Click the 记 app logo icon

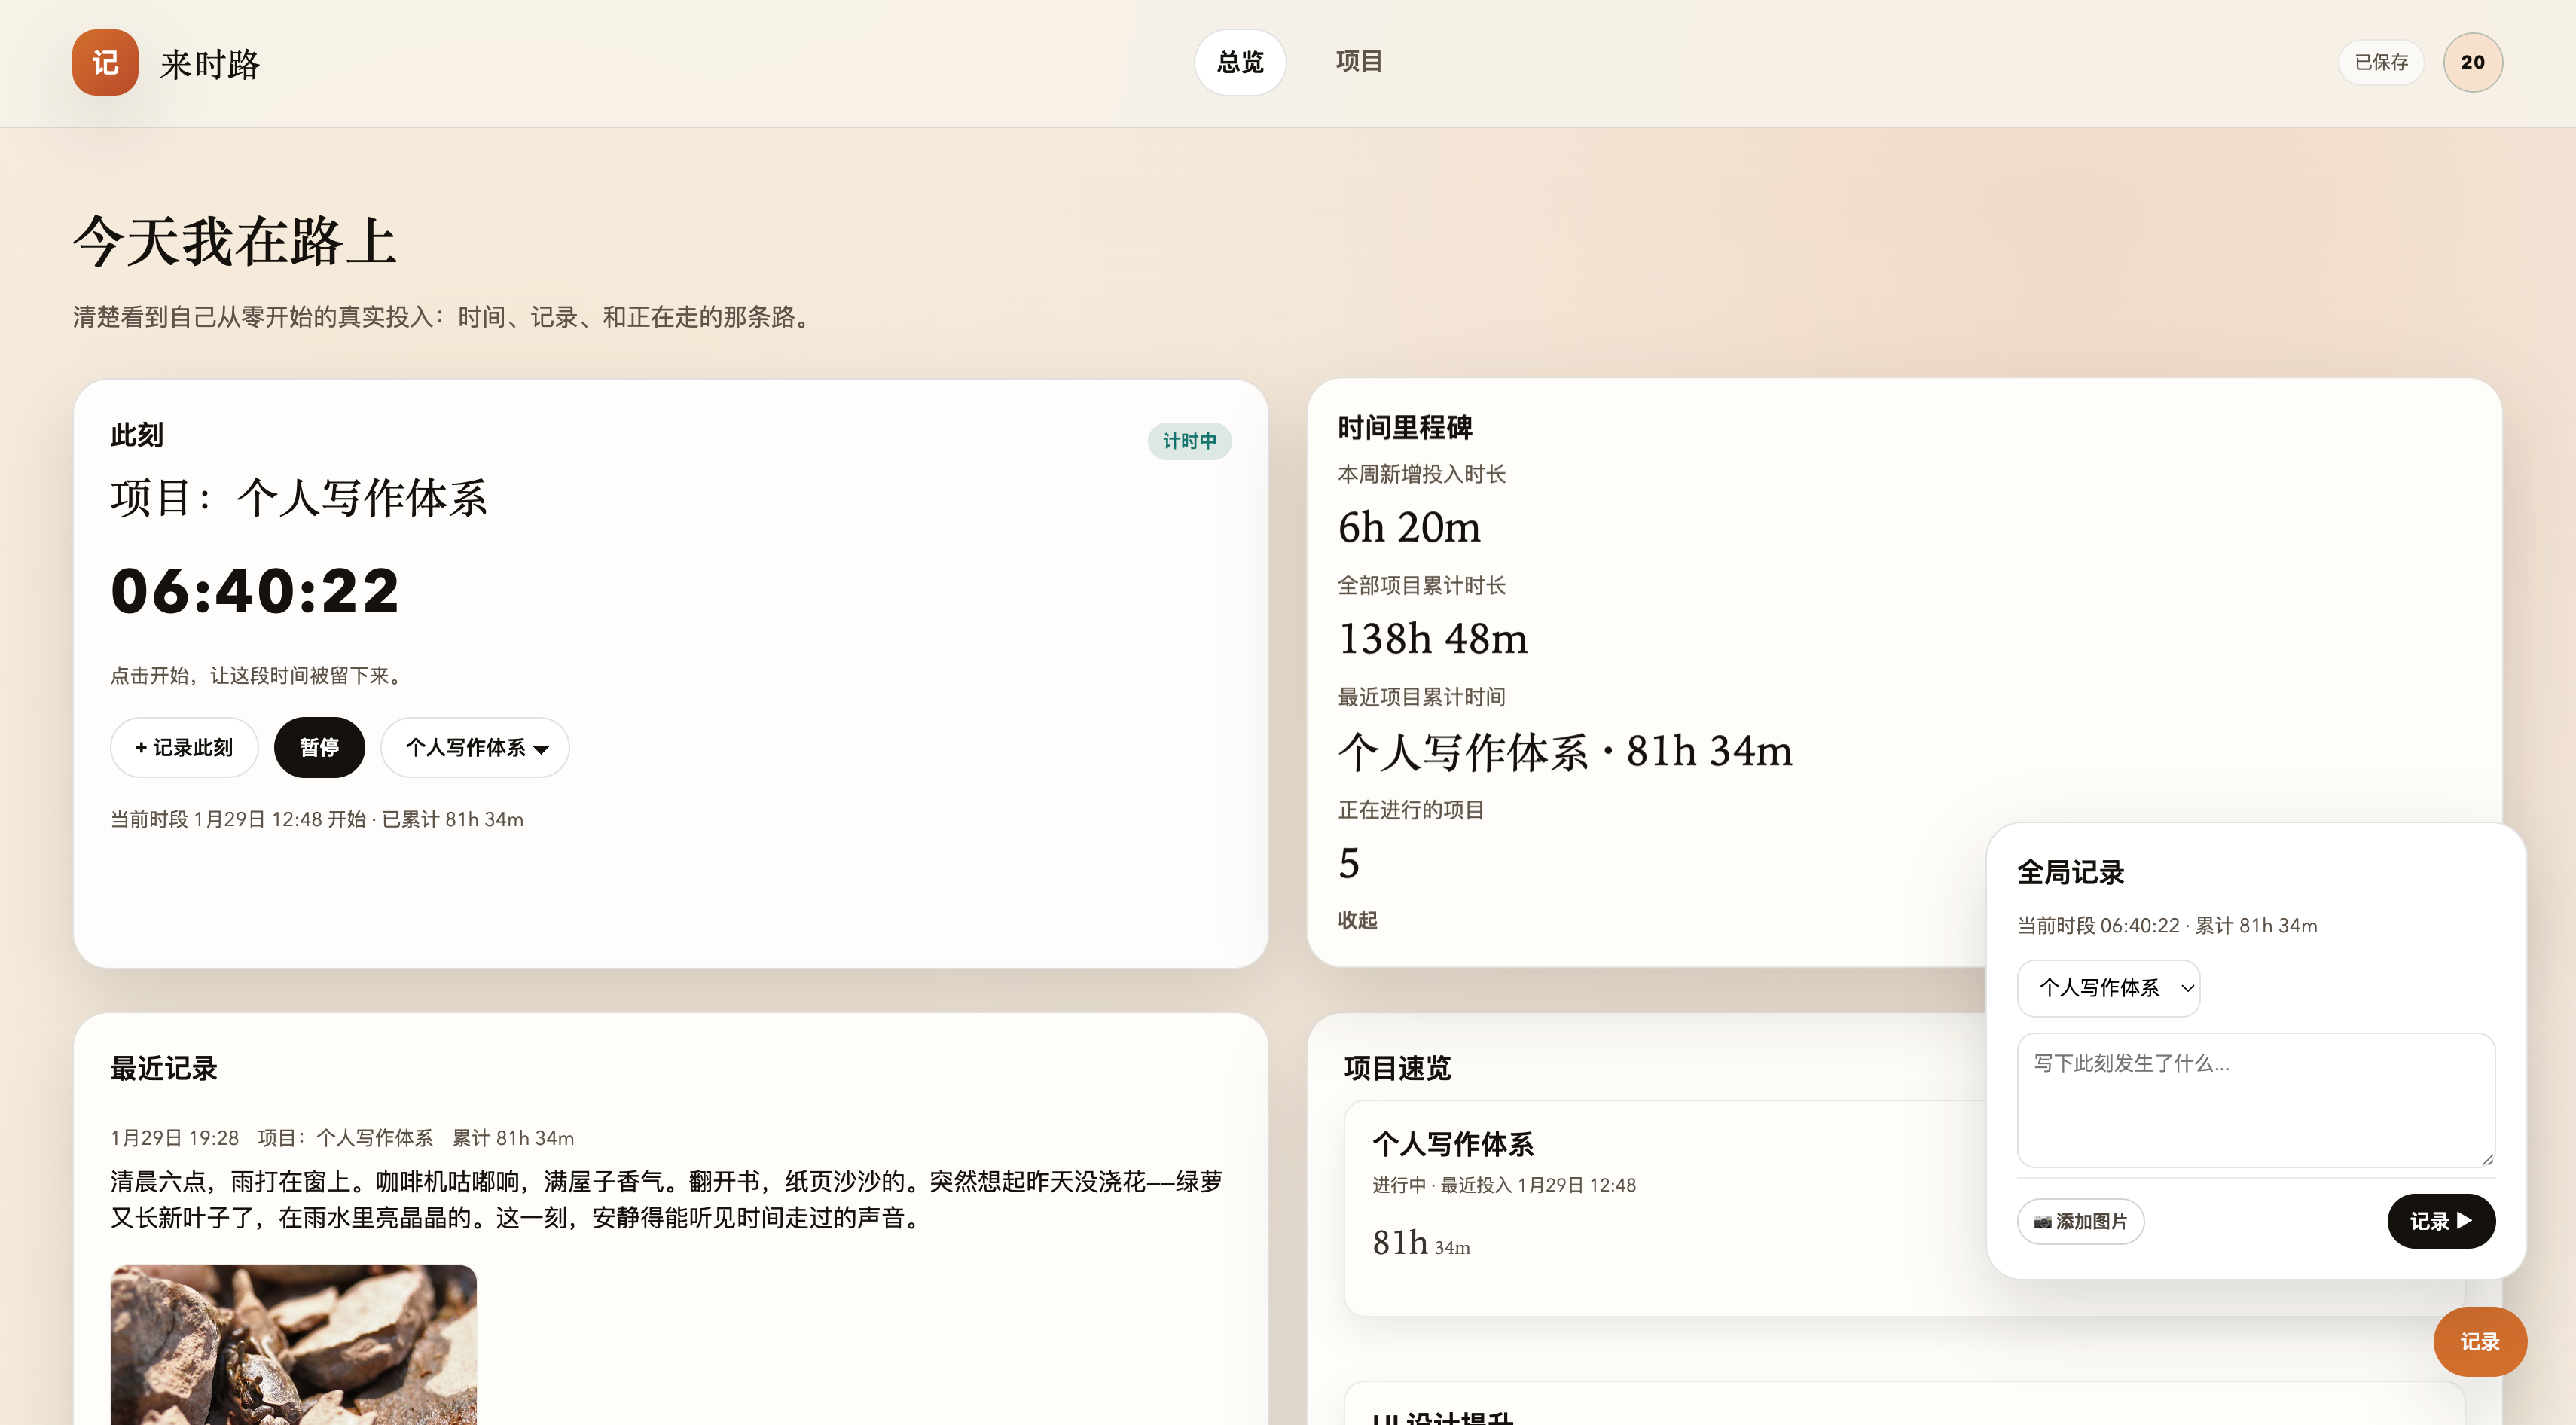[104, 62]
